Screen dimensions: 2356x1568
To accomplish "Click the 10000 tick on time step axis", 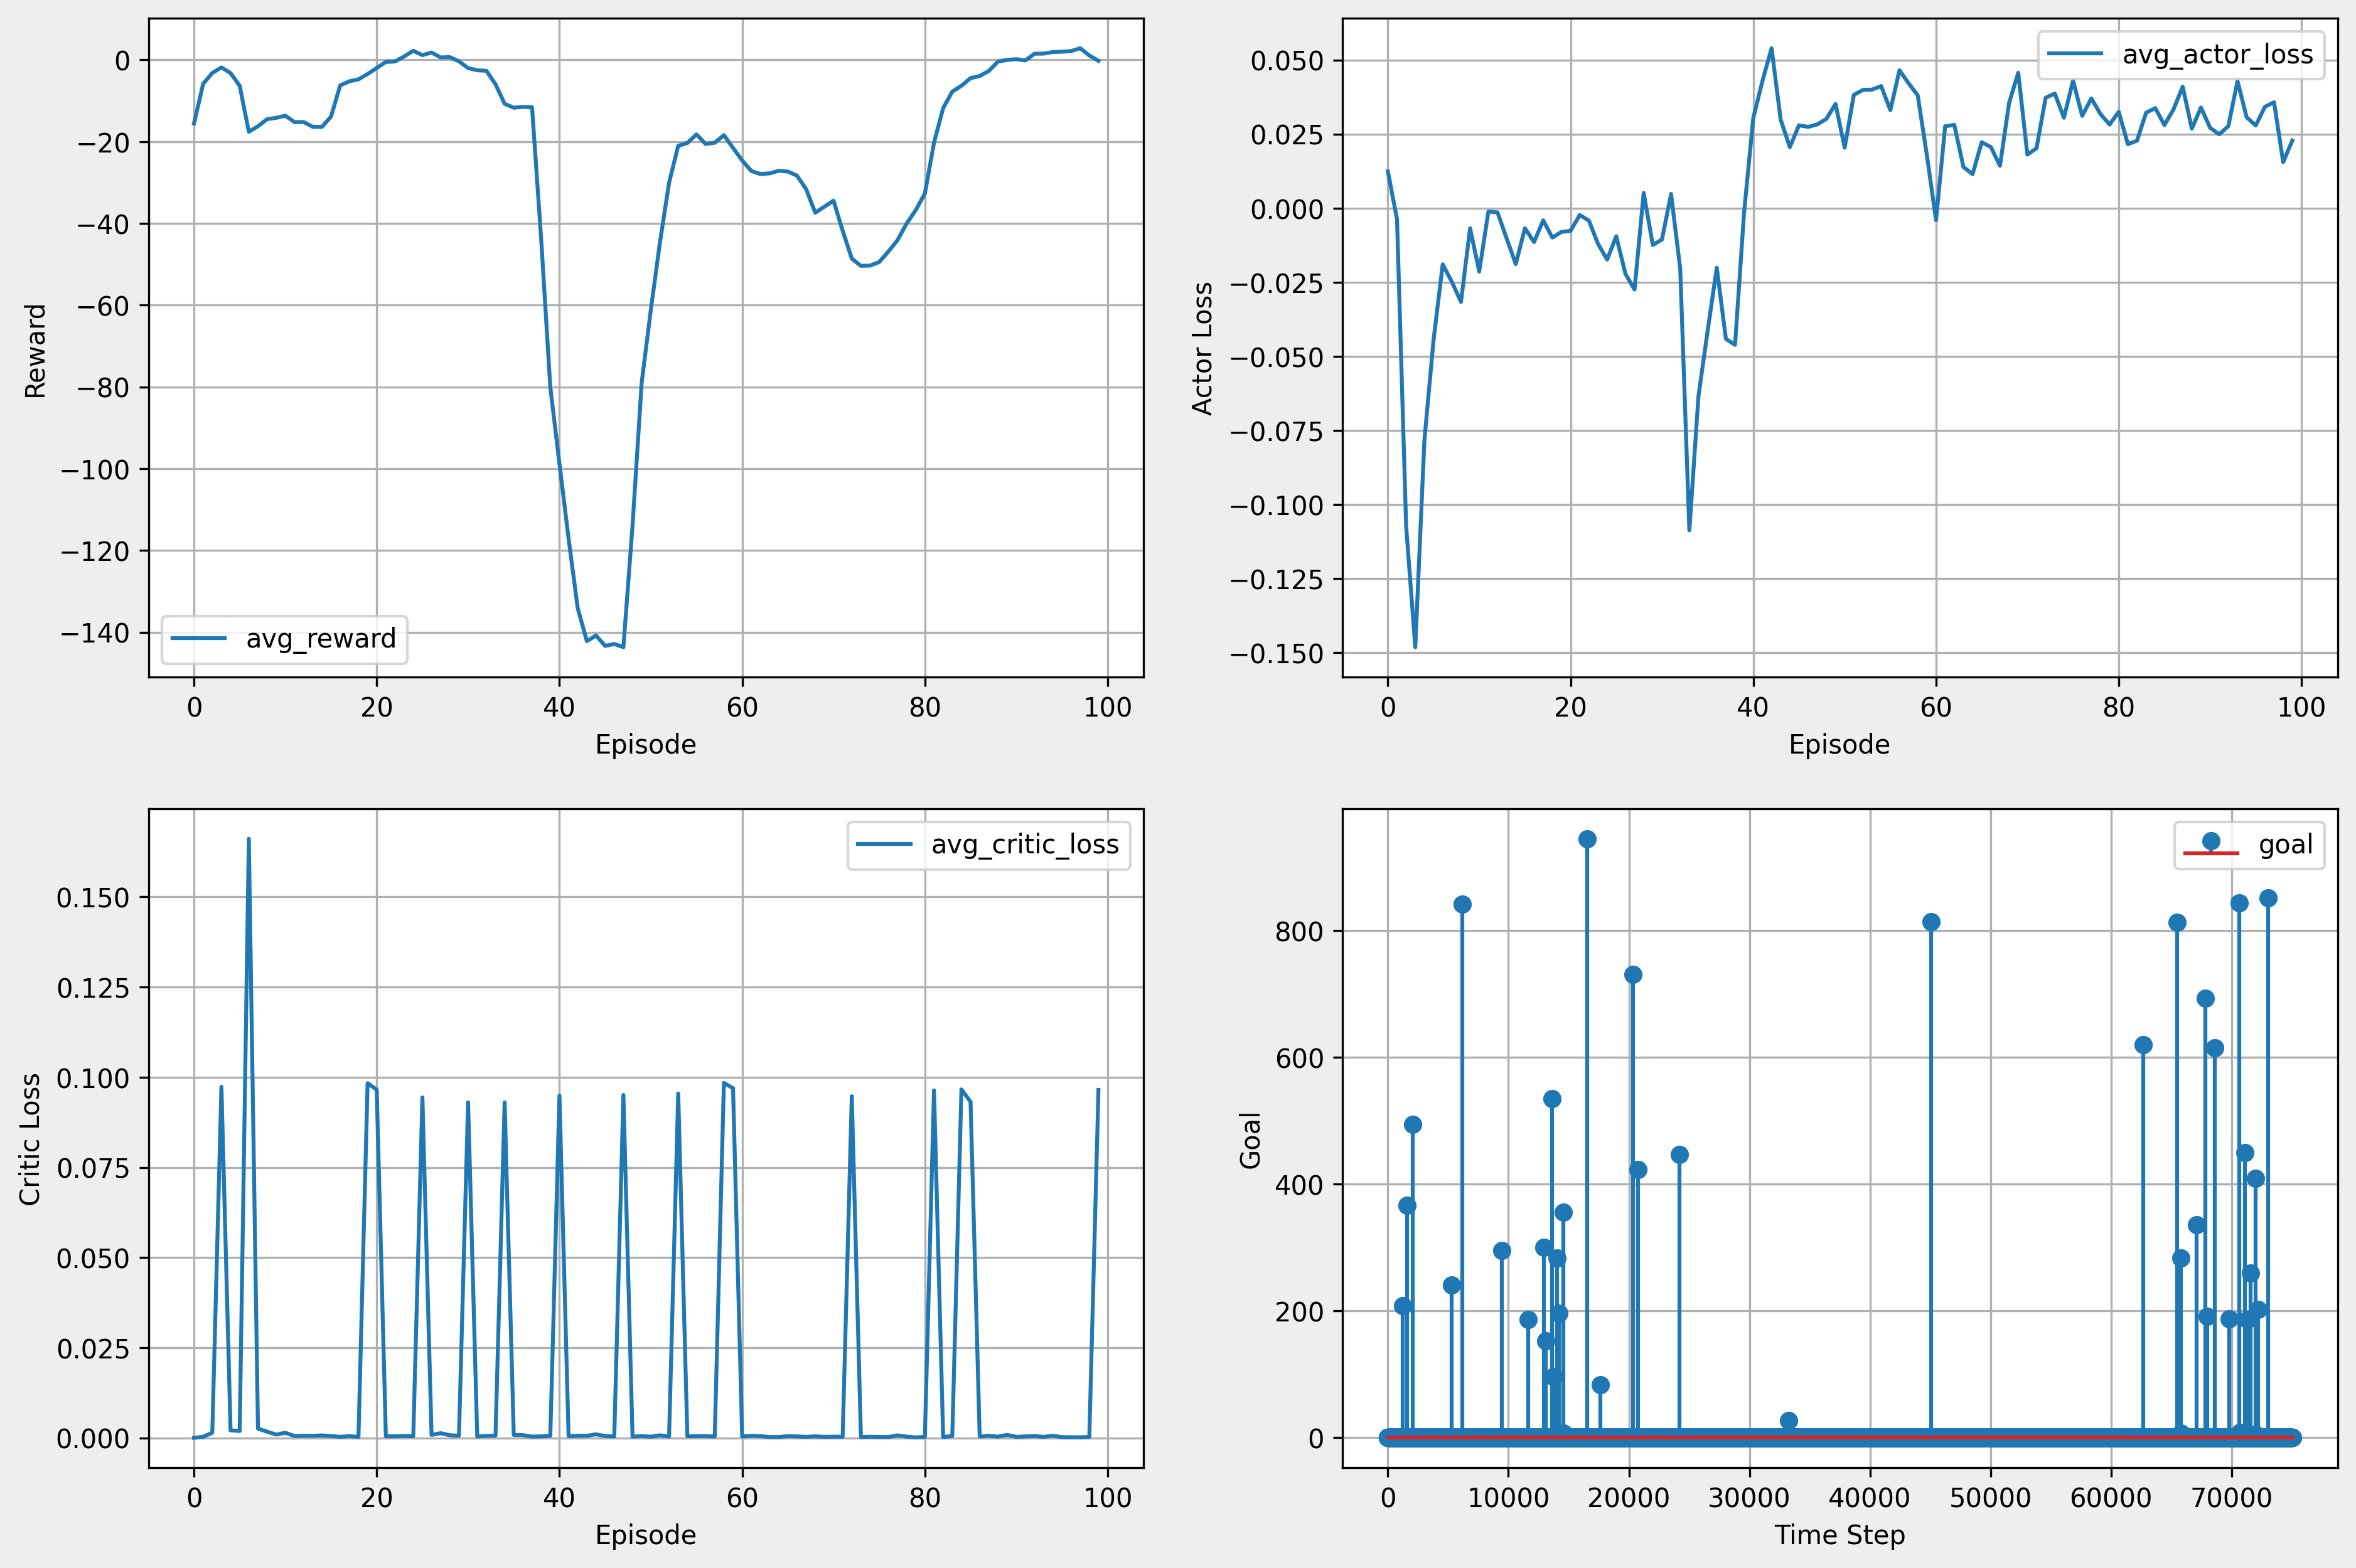I will coord(1508,1498).
